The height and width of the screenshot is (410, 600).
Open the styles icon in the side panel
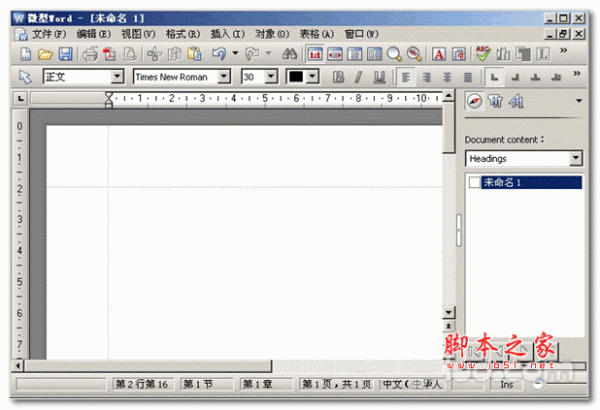pyautogui.click(x=495, y=101)
